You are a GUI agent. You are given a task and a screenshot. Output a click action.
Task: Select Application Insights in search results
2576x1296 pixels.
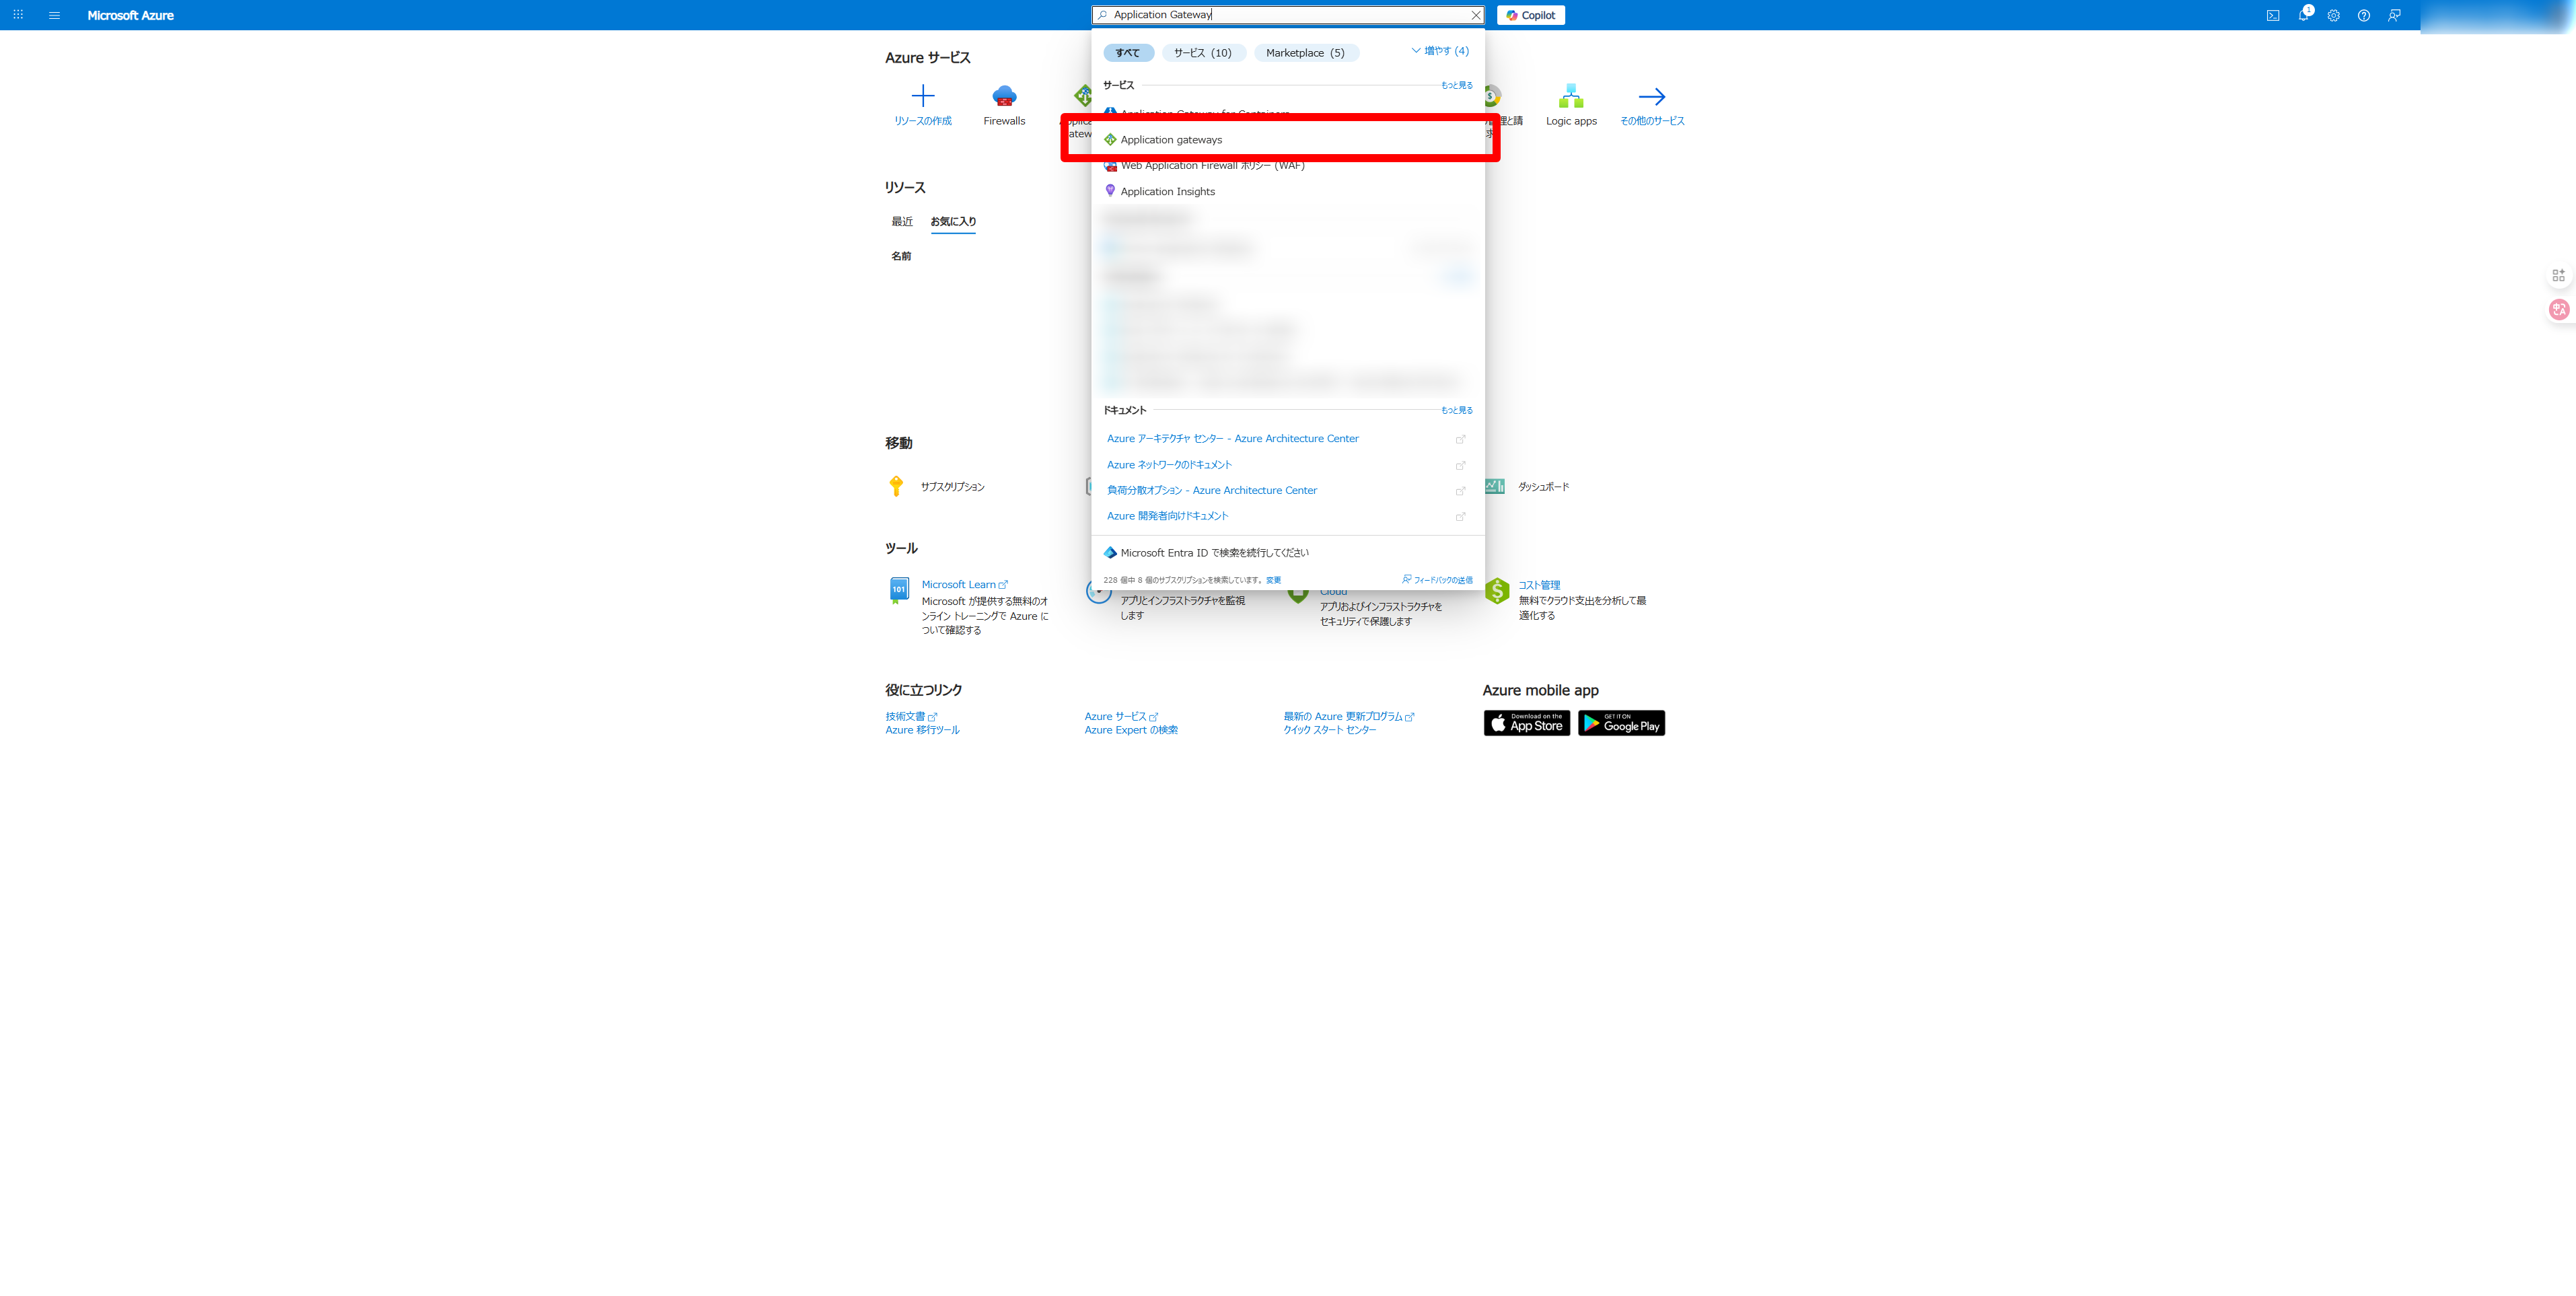(x=1167, y=192)
